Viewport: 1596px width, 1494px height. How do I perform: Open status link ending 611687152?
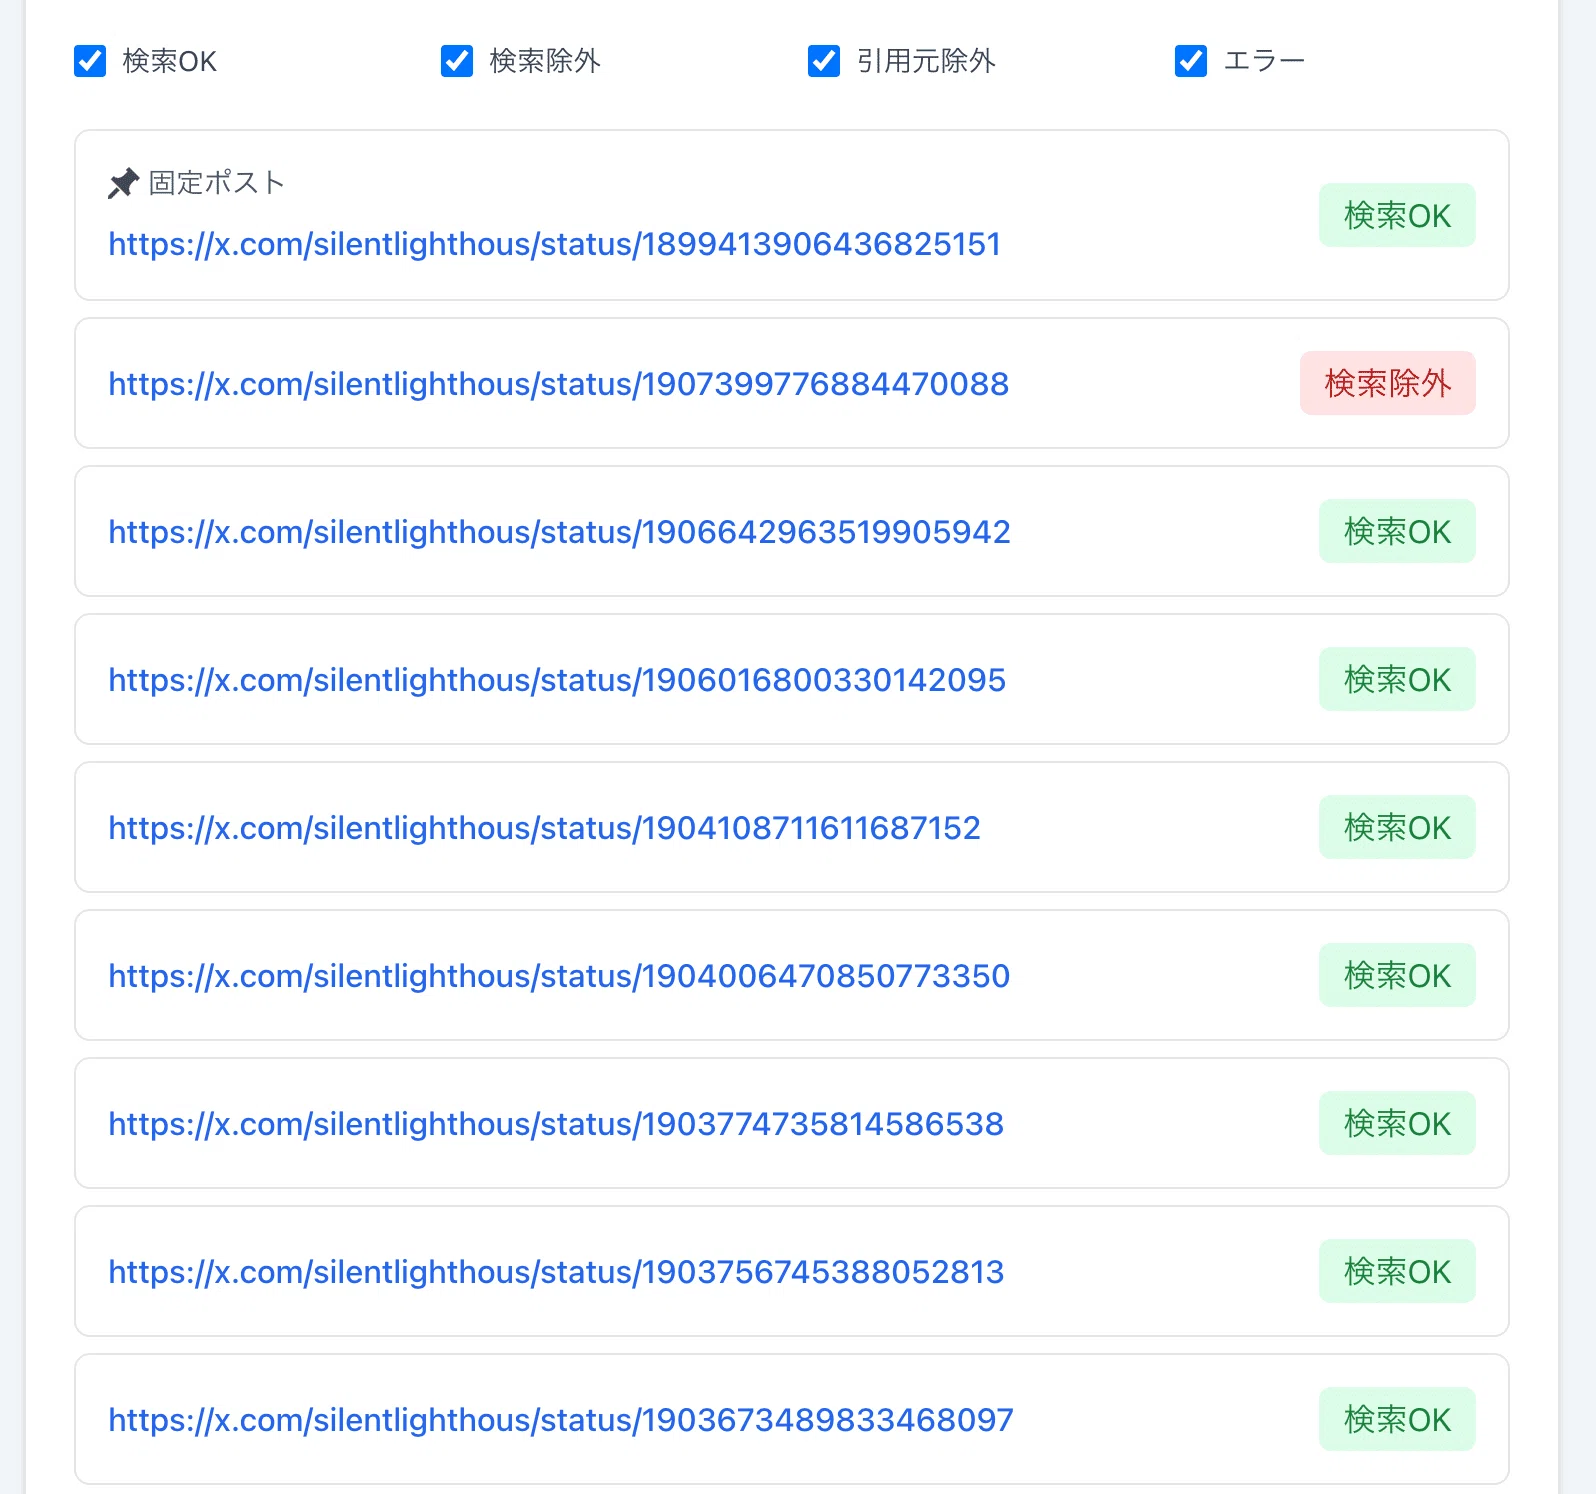545,828
